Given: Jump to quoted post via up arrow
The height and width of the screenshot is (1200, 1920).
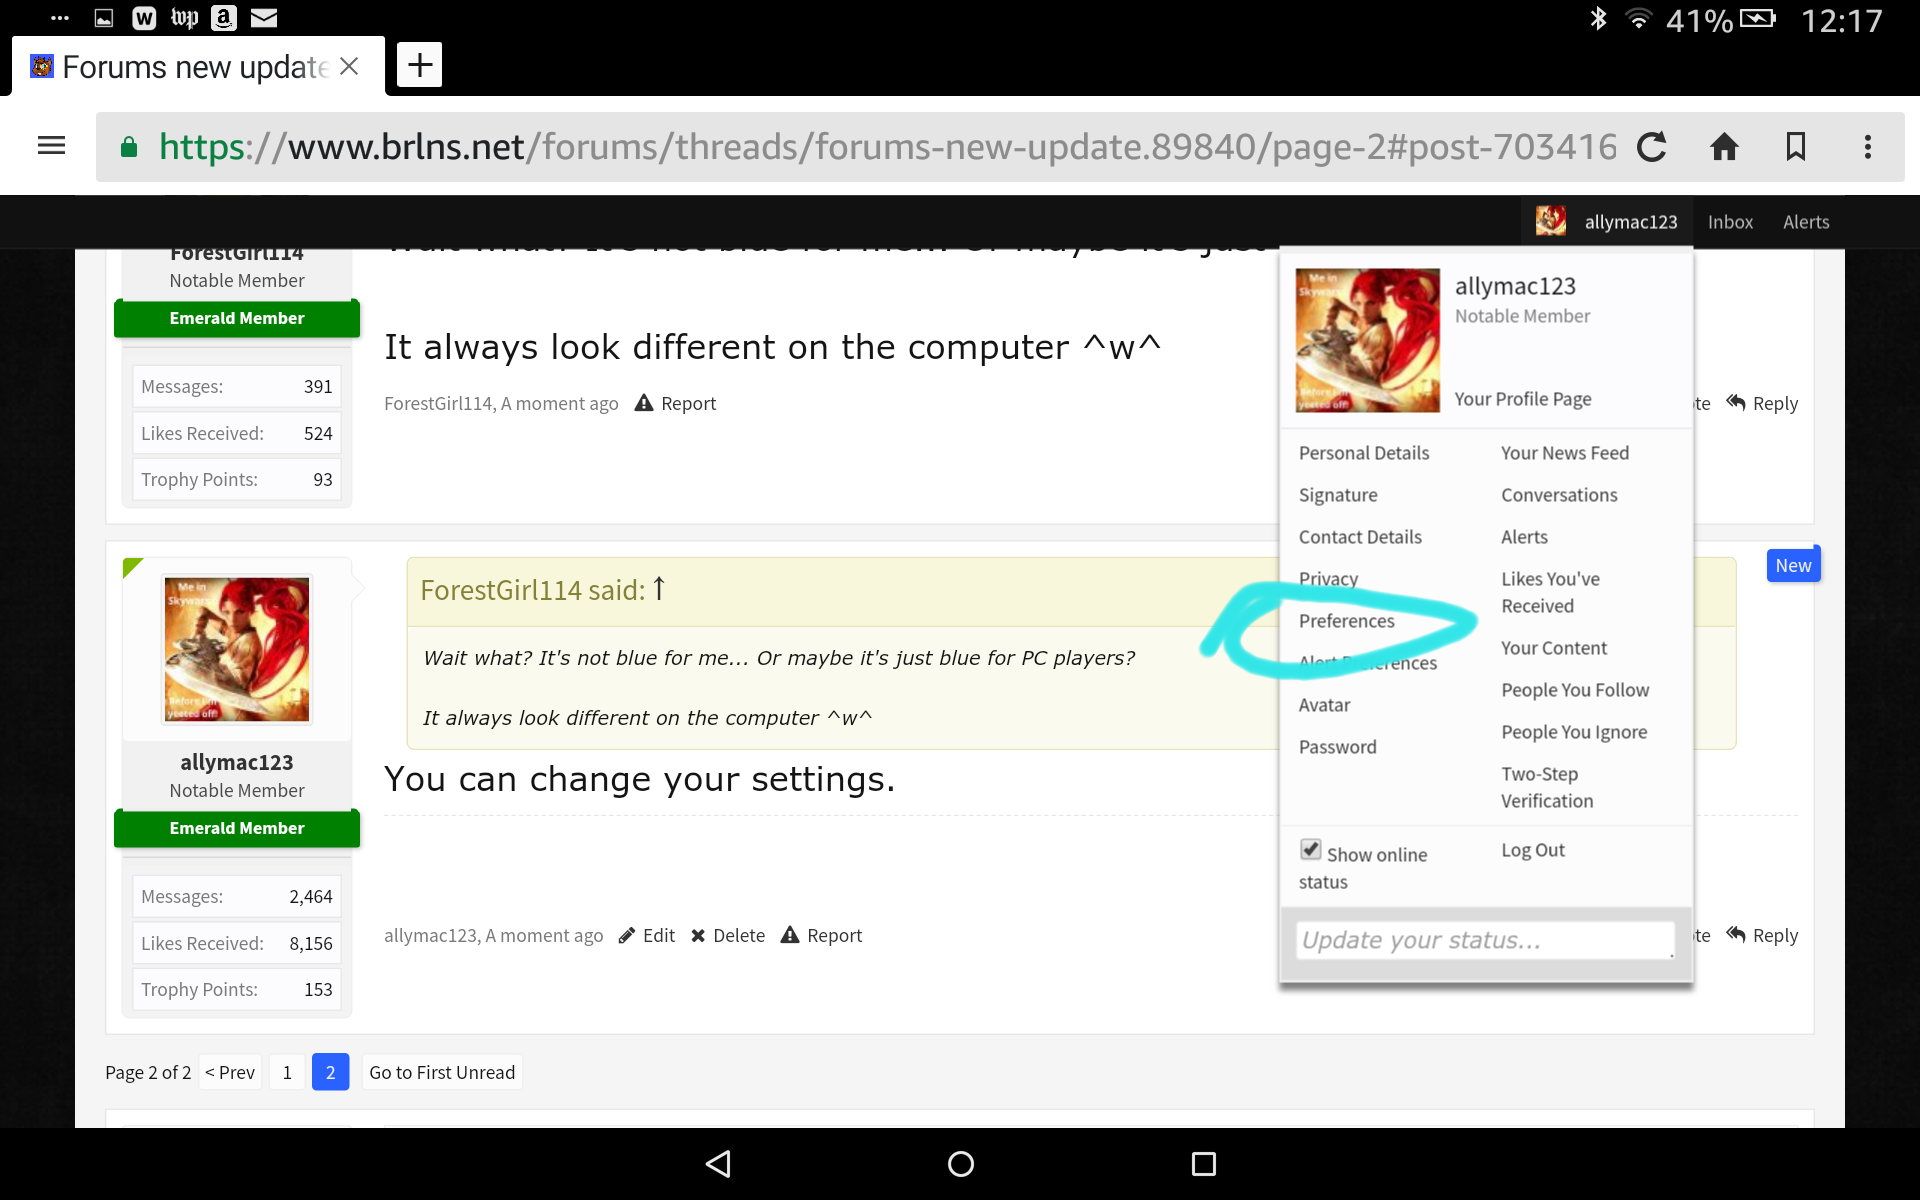Looking at the screenshot, I should click(659, 589).
